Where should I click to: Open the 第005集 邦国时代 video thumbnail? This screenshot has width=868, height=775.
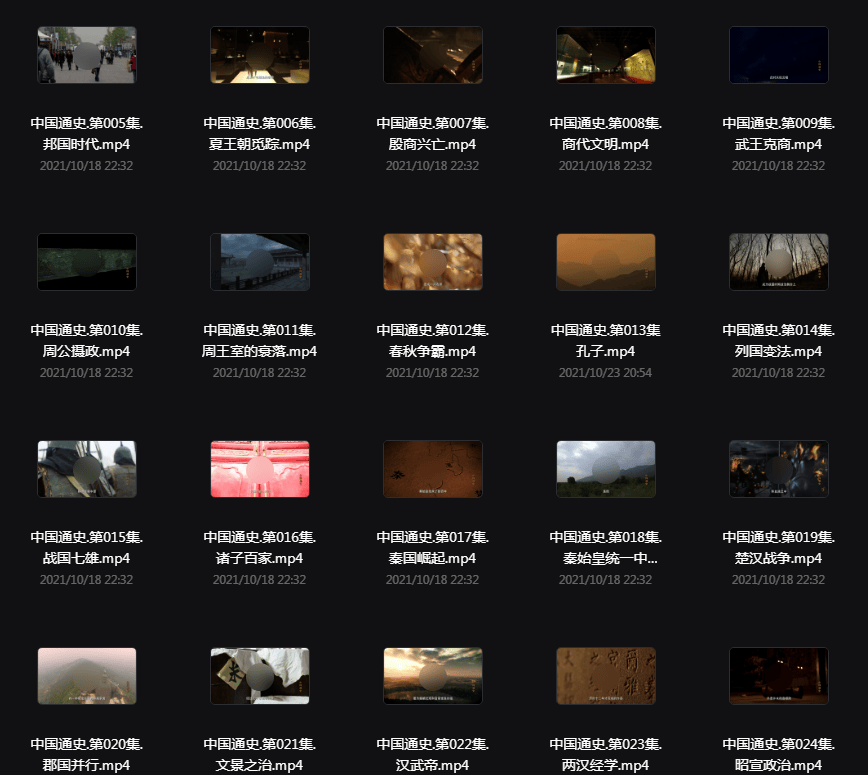(x=87, y=55)
